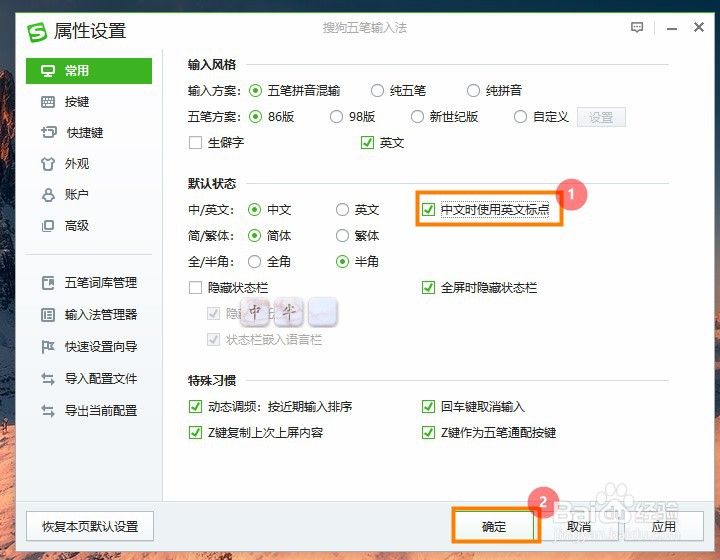Click the stacked pages icon beside 高级
The image size is (720, 560).
[x=48, y=226]
